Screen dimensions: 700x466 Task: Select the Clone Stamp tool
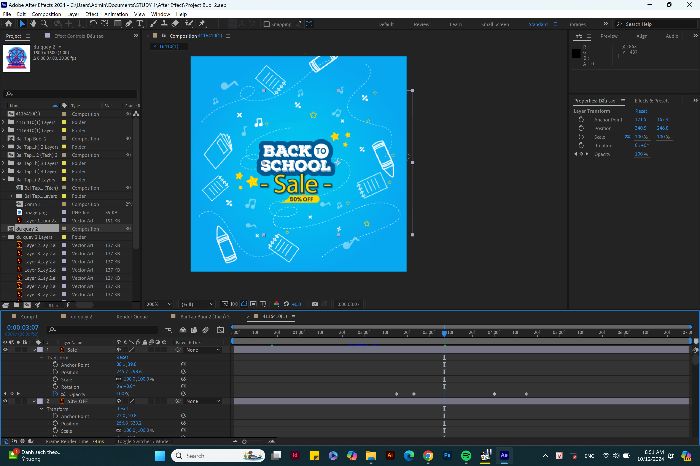pos(164,24)
